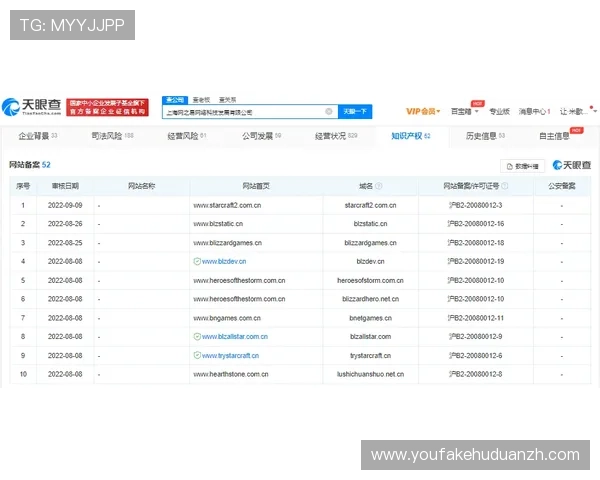
Task: Click domain cell blizzardhero.net.cn
Action: [x=370, y=299]
